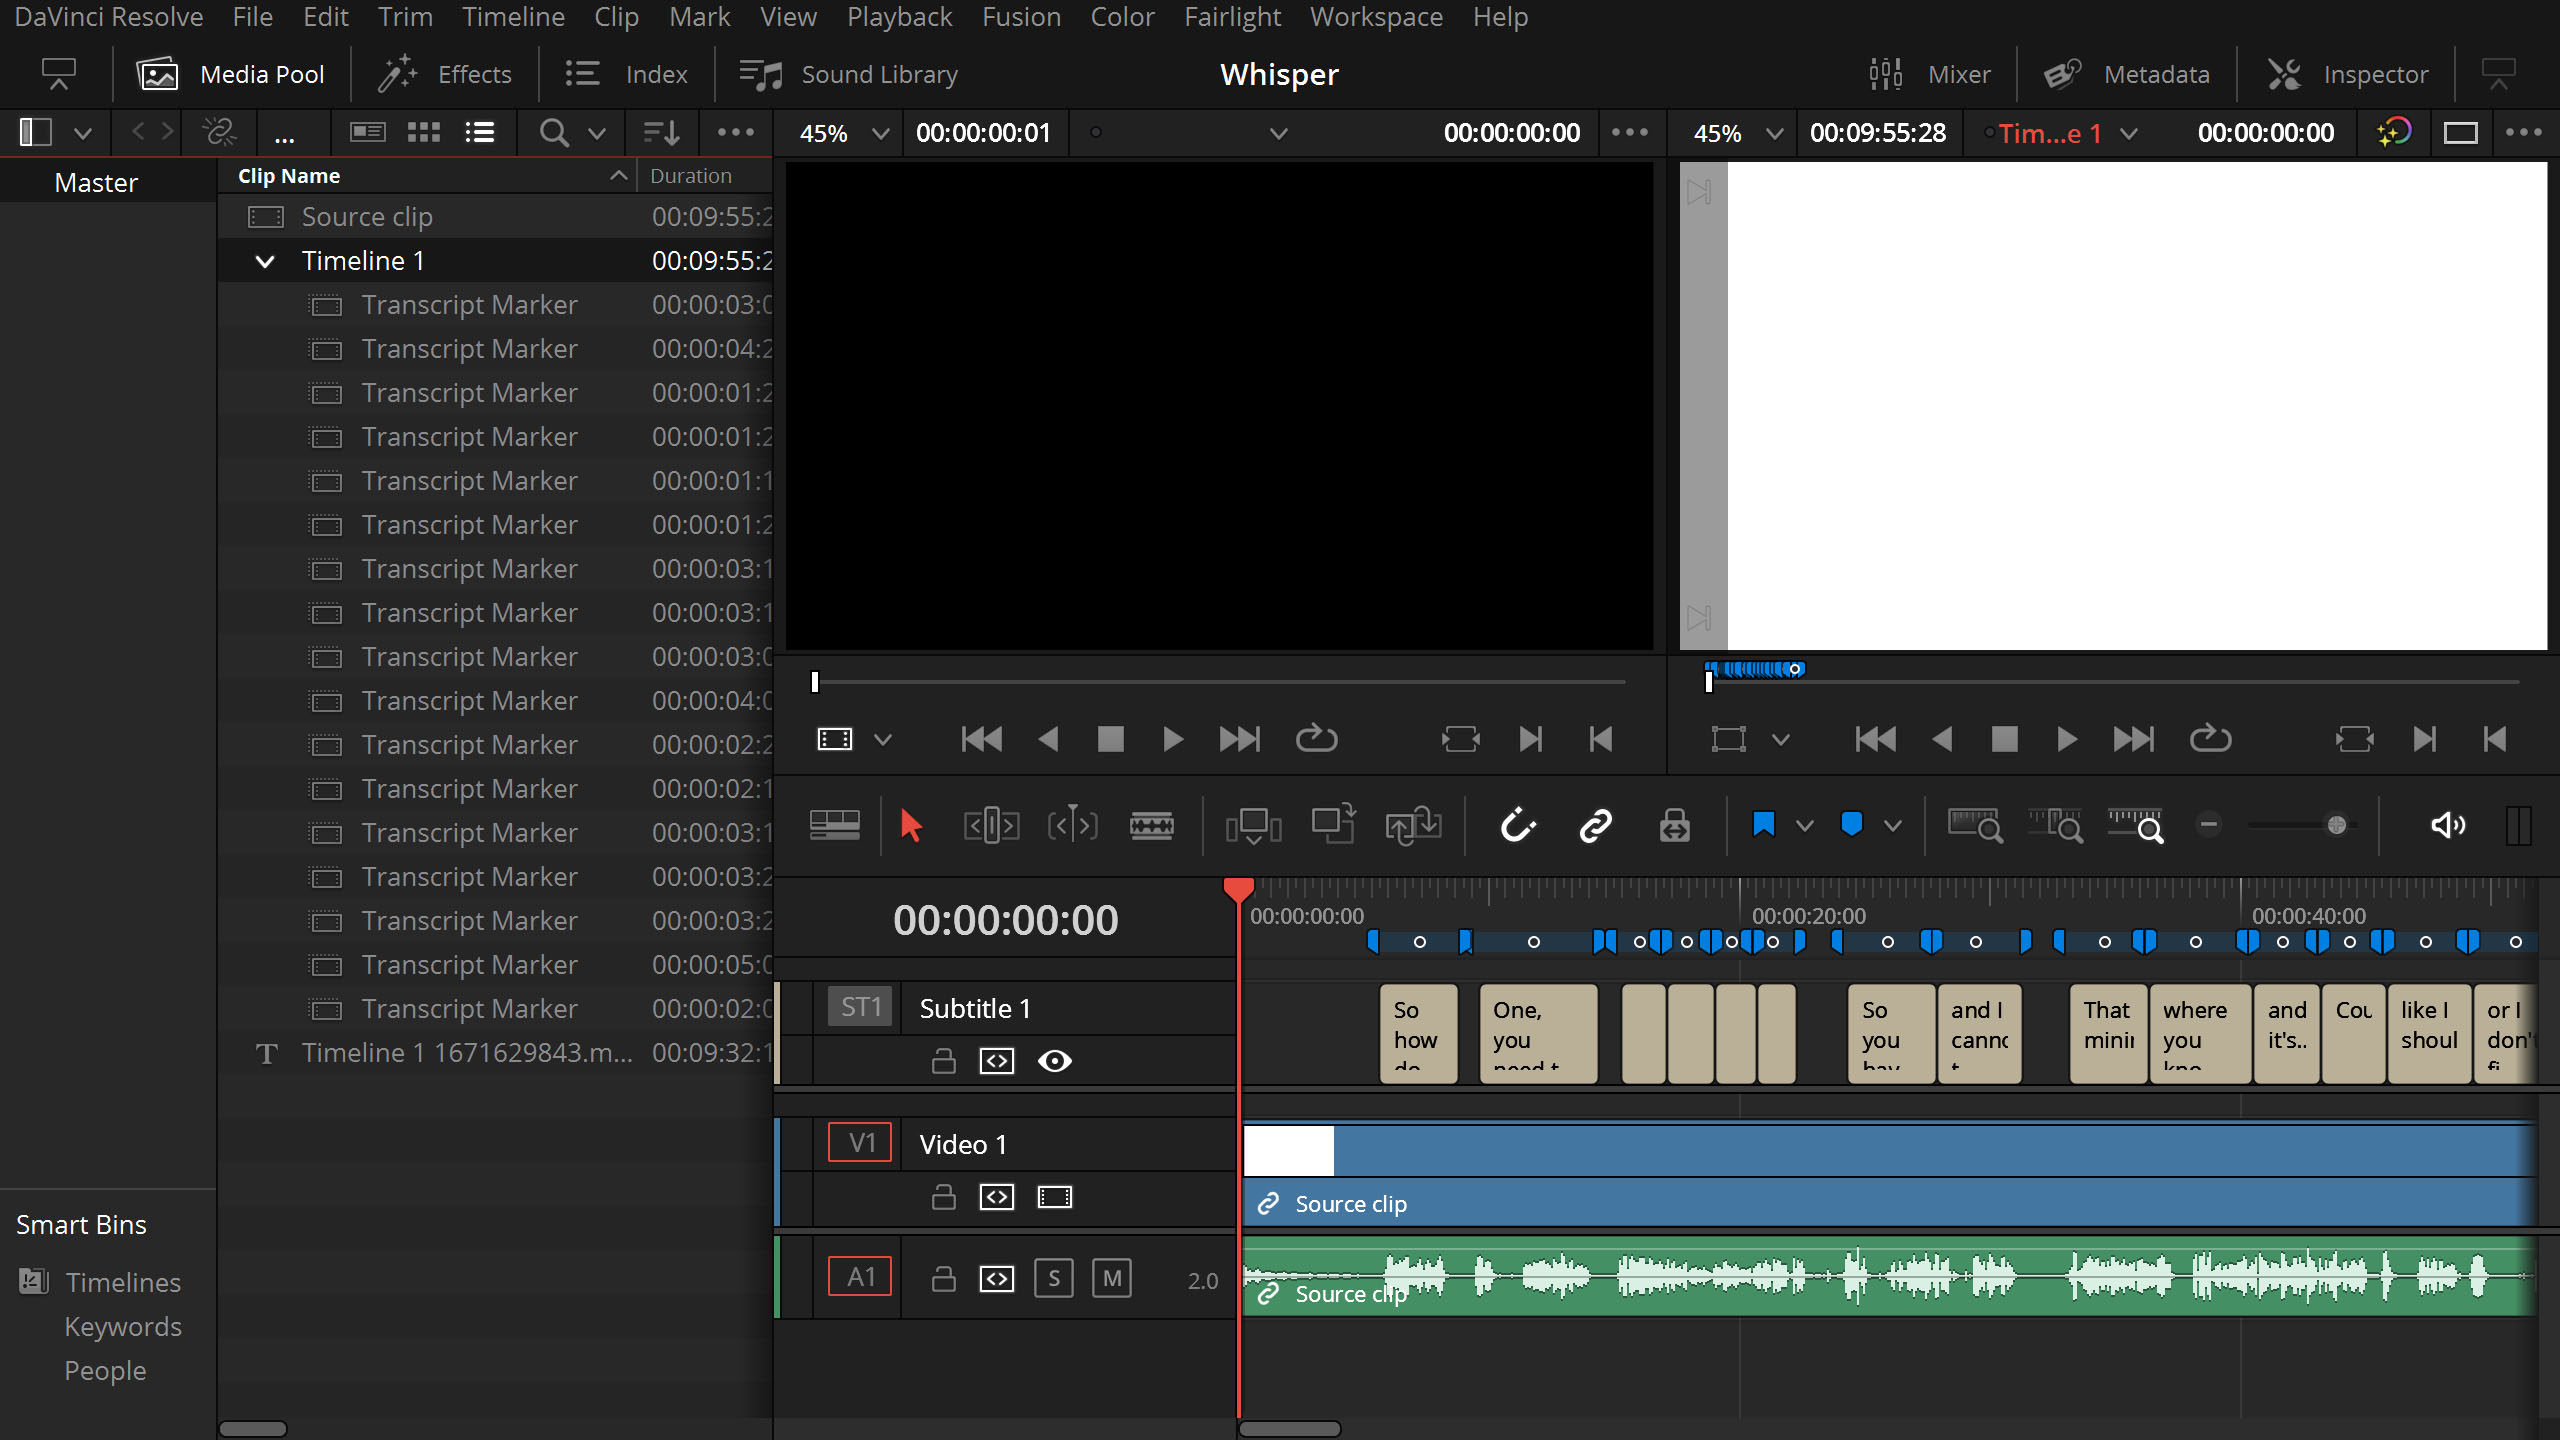2560x1440 pixels.
Task: Open marker color dropdown arrow
Action: click(1892, 826)
